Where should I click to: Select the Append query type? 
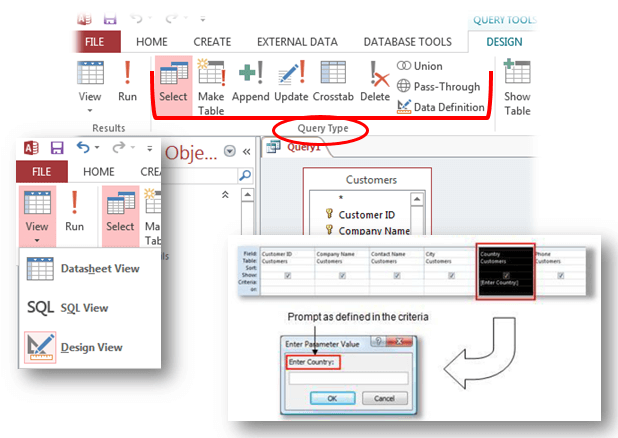click(251, 82)
